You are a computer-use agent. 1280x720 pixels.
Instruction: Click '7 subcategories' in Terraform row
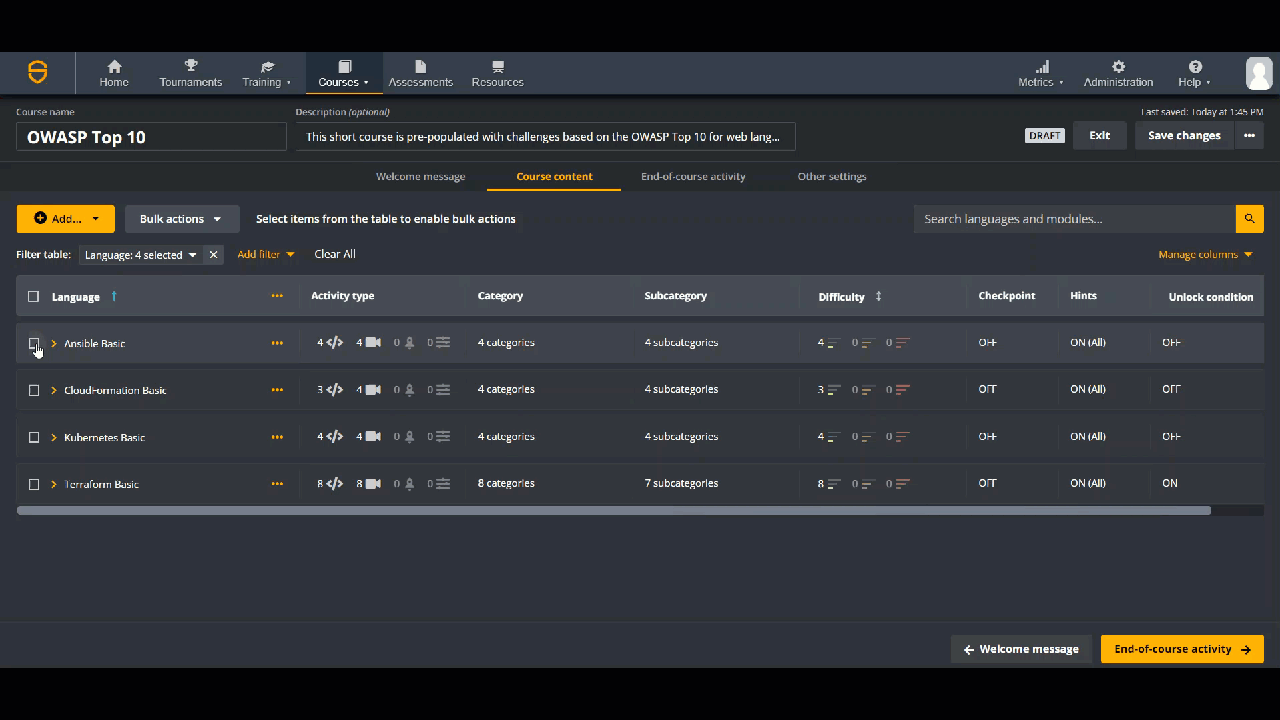click(681, 483)
